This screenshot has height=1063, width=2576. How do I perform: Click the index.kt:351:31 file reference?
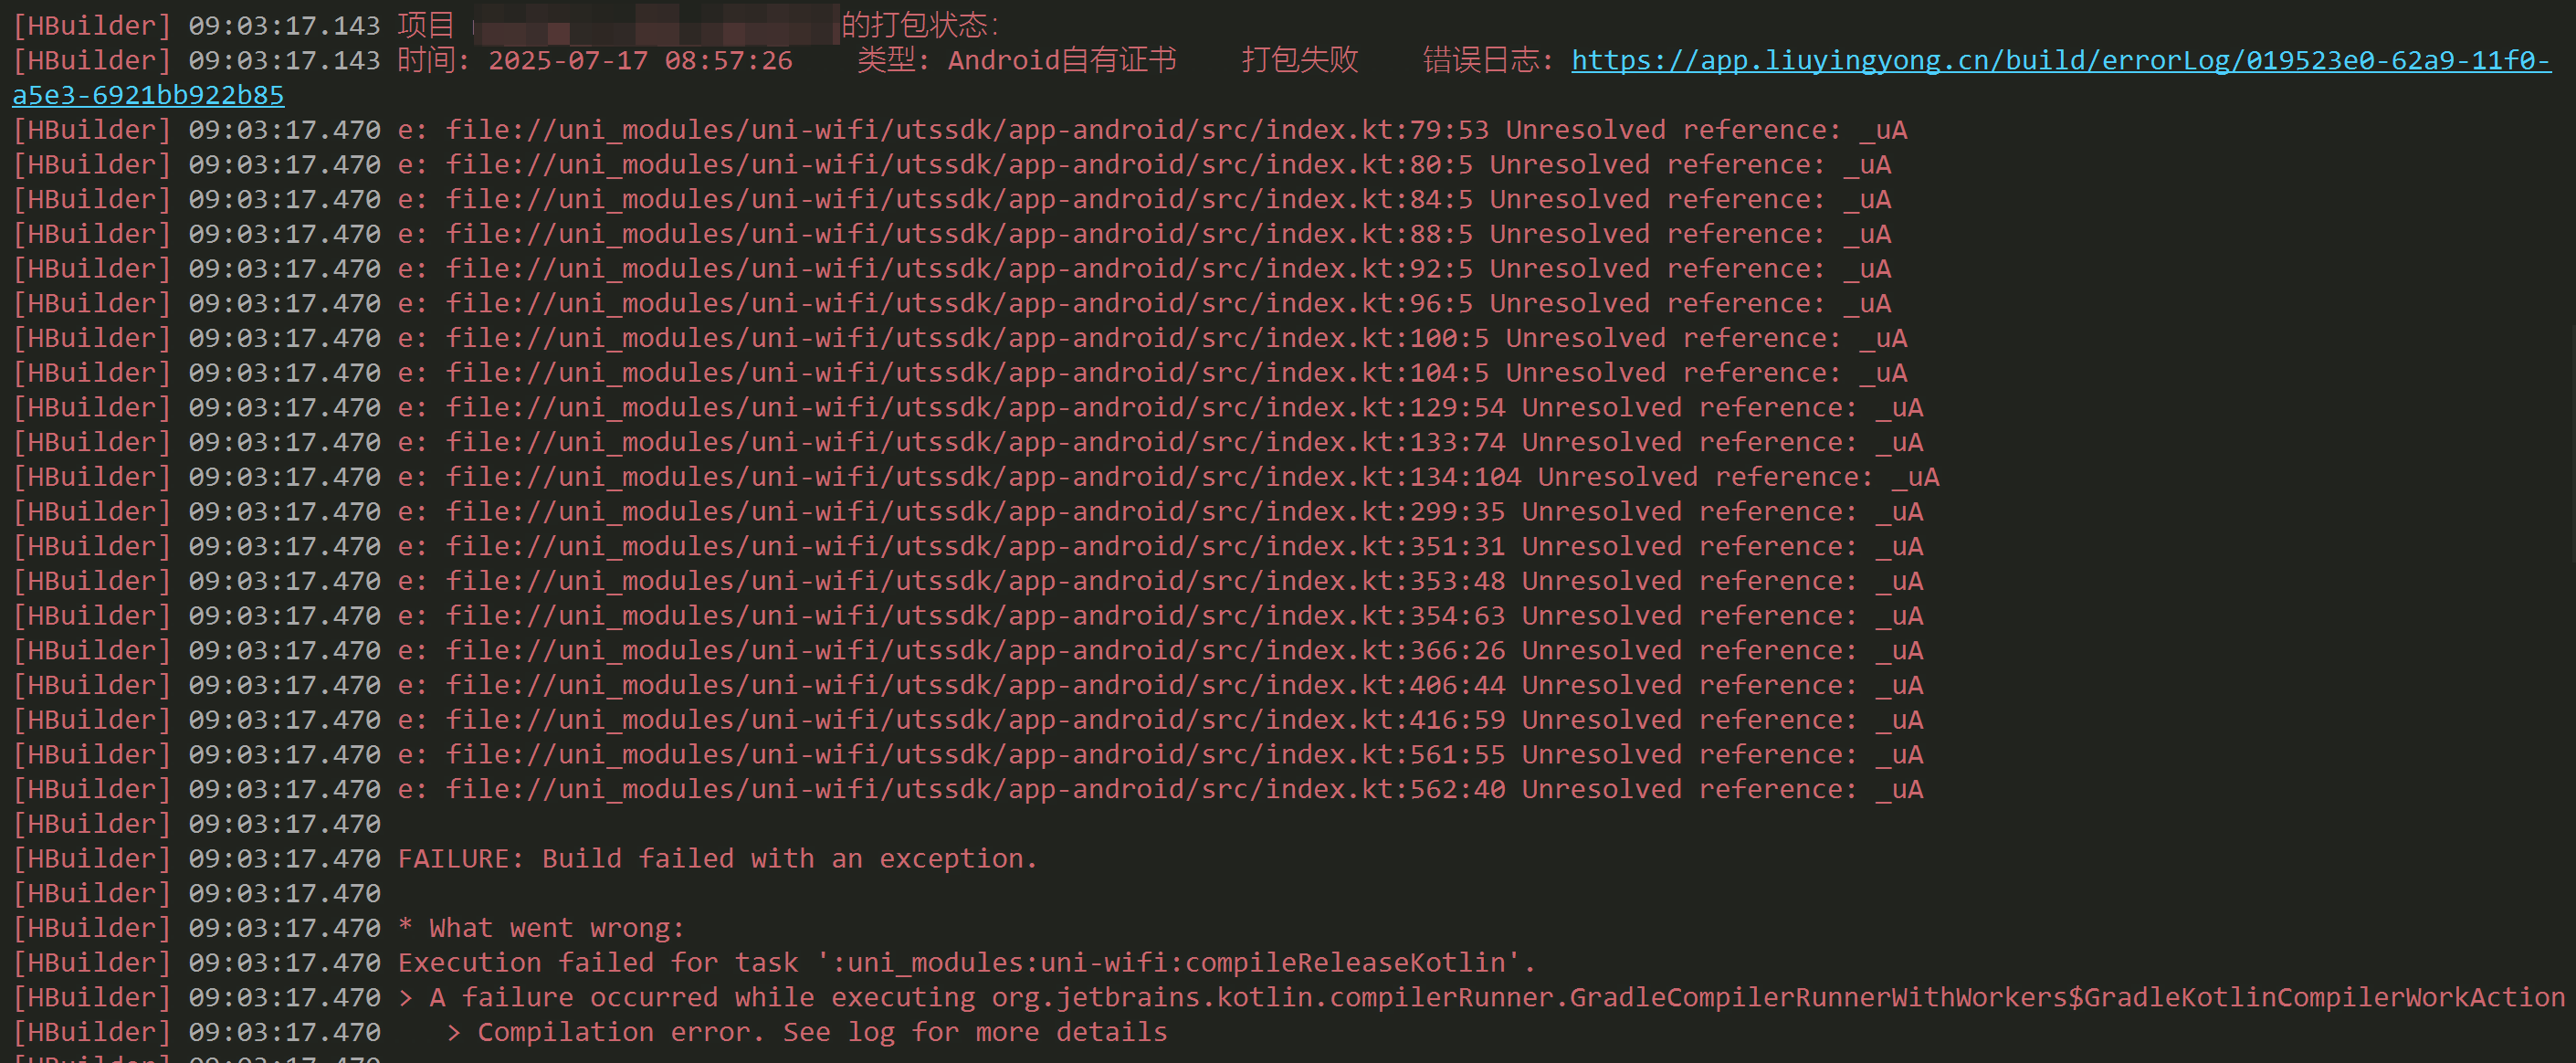pyautogui.click(x=974, y=547)
